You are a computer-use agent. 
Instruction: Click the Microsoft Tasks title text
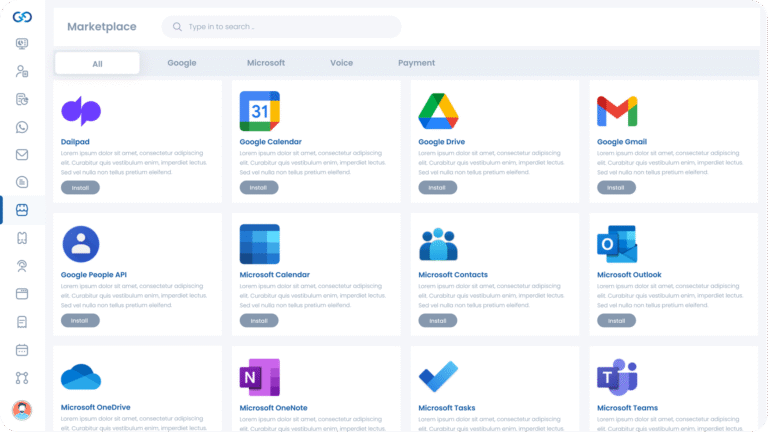[447, 408]
